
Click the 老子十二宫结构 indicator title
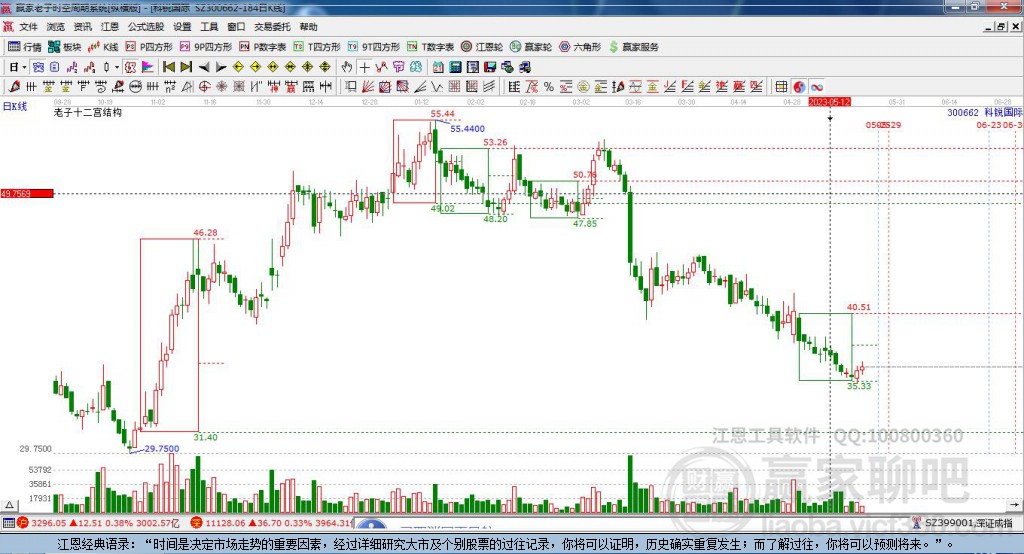[88, 112]
